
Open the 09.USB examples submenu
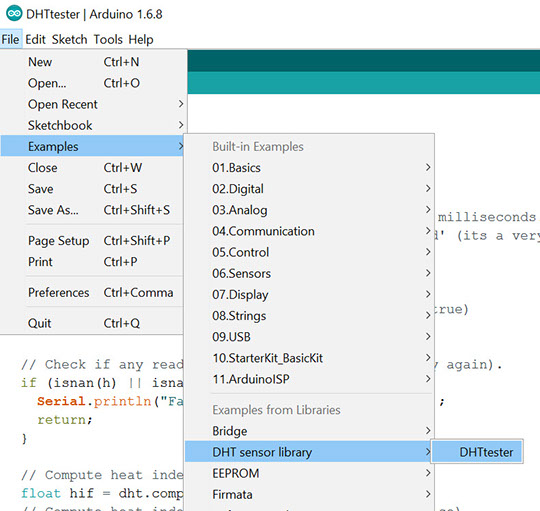click(x=309, y=337)
